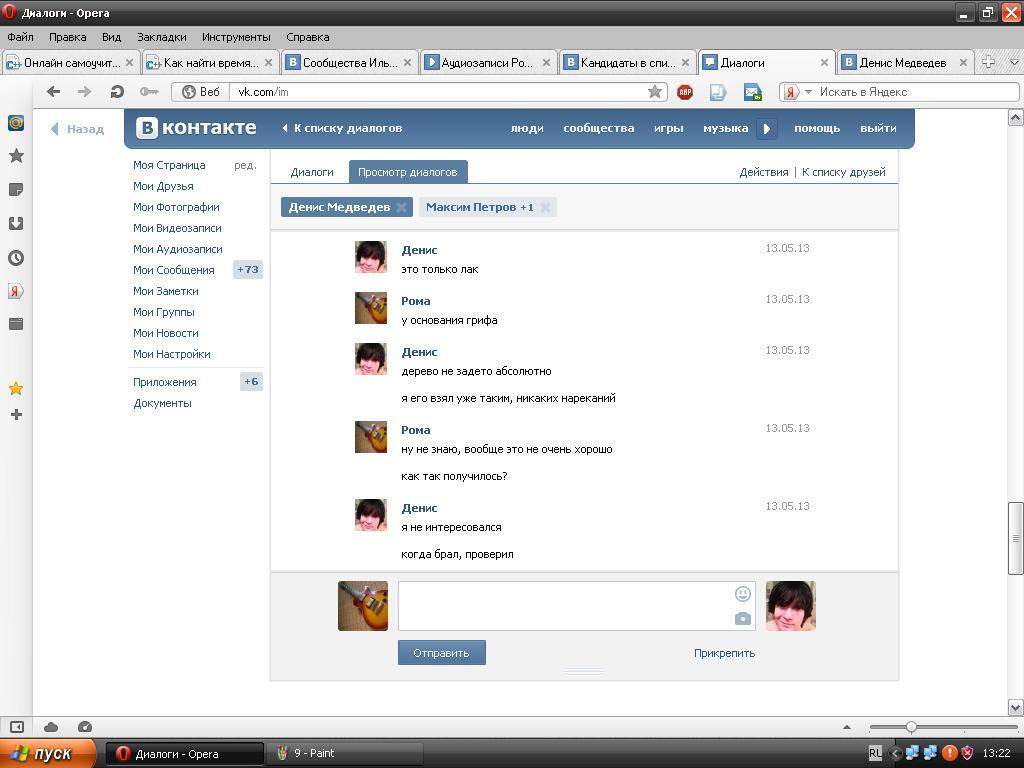Open the password wand key icon

(149, 92)
